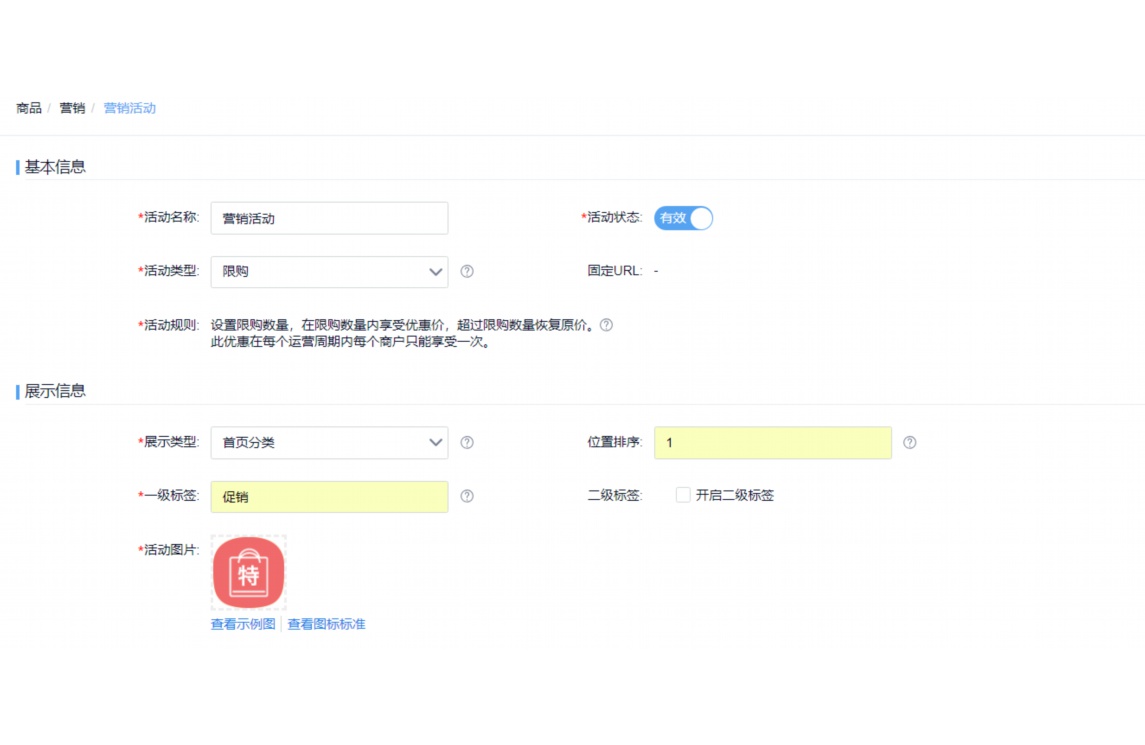Click the help icon beside 活动类型 dropdown

(467, 271)
